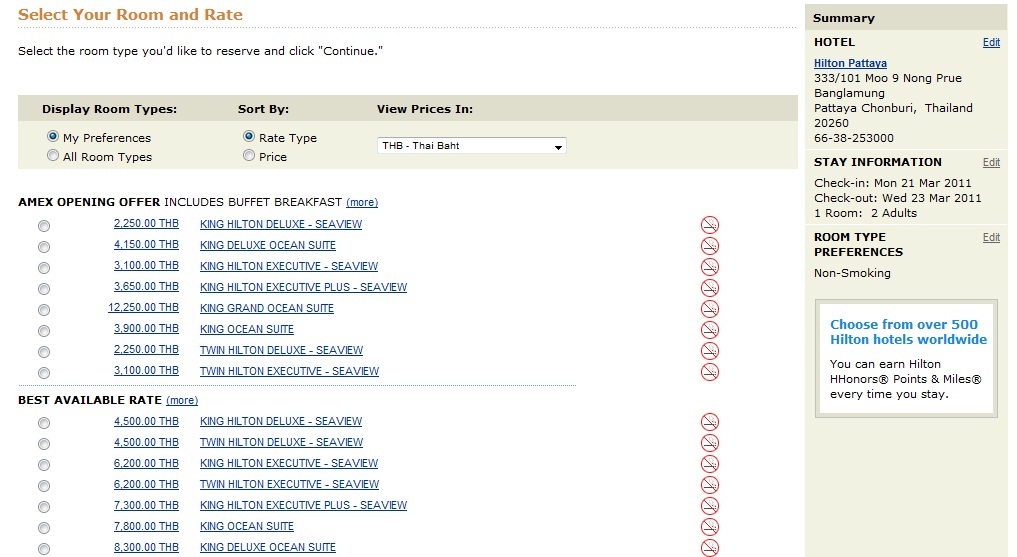Click non-smoking icon for AMEX King Hilton Executive Seaview
Screen dimensions: 1017x557
pyautogui.click(x=710, y=267)
